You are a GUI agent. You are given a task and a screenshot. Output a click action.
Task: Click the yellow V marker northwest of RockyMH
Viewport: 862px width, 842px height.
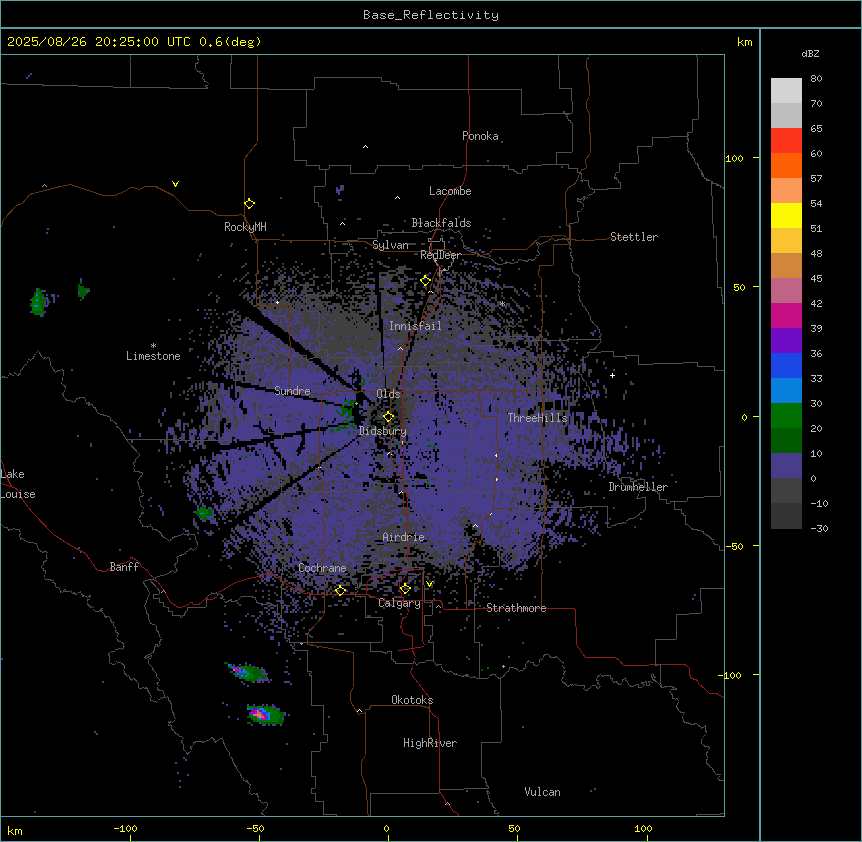pyautogui.click(x=175, y=184)
